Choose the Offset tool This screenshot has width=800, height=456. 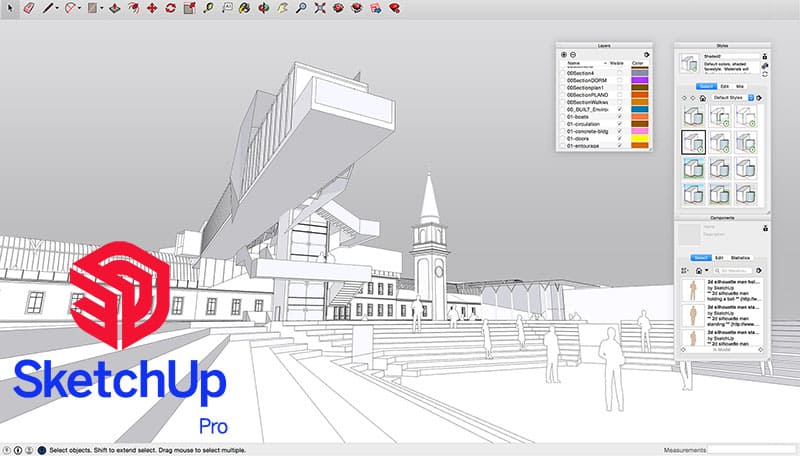click(133, 8)
